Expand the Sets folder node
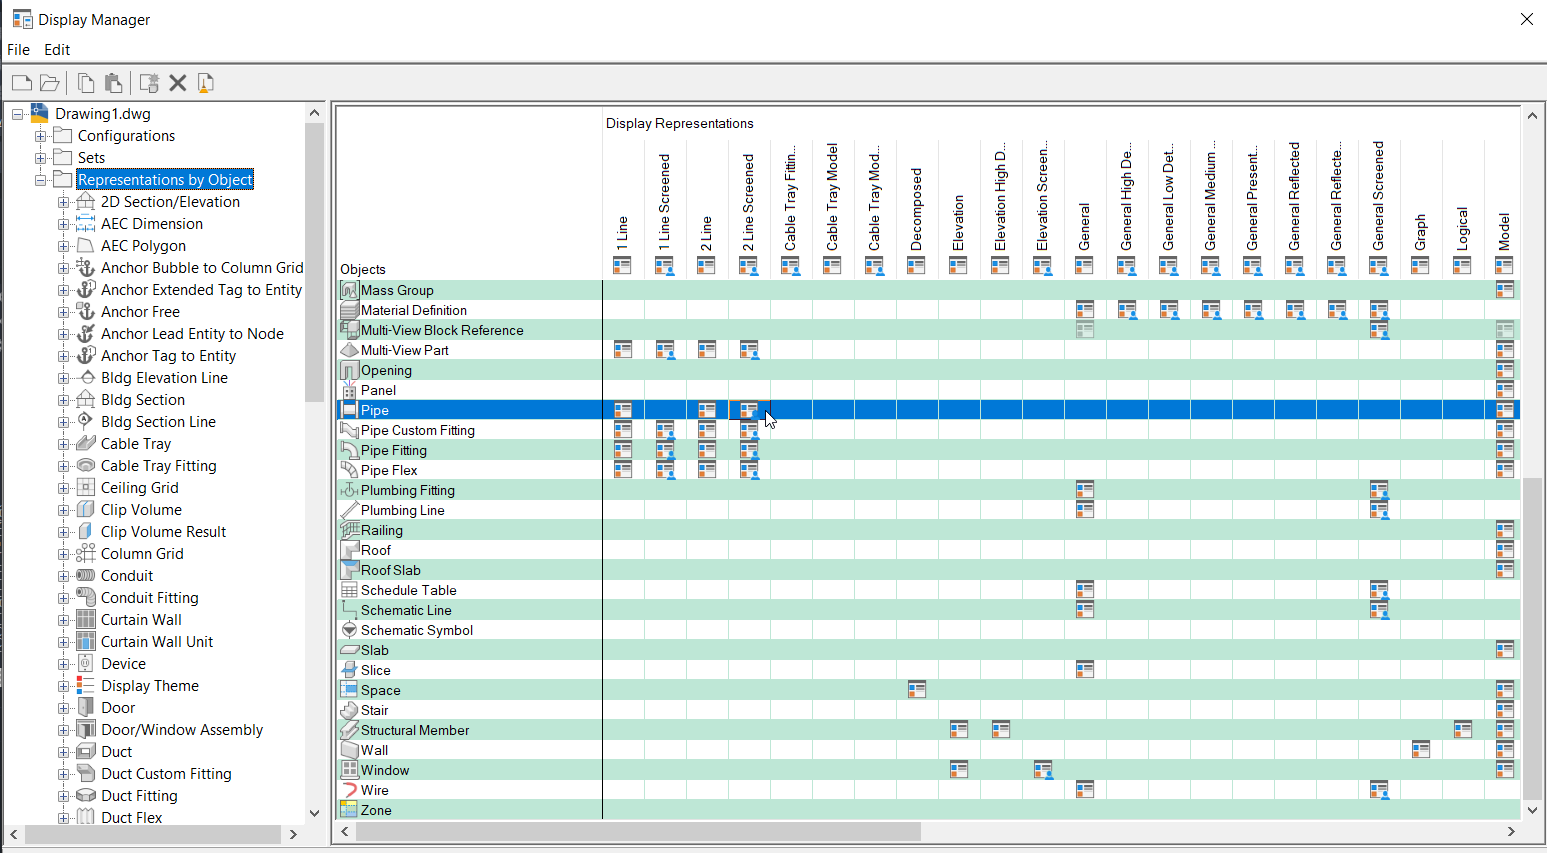 (x=41, y=158)
